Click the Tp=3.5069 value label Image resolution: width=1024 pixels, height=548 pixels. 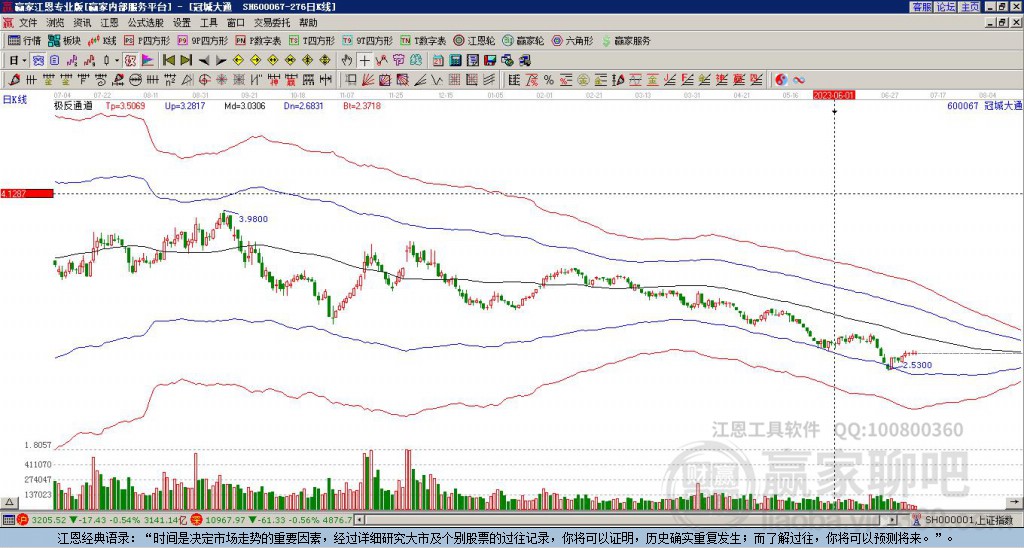[x=127, y=105]
